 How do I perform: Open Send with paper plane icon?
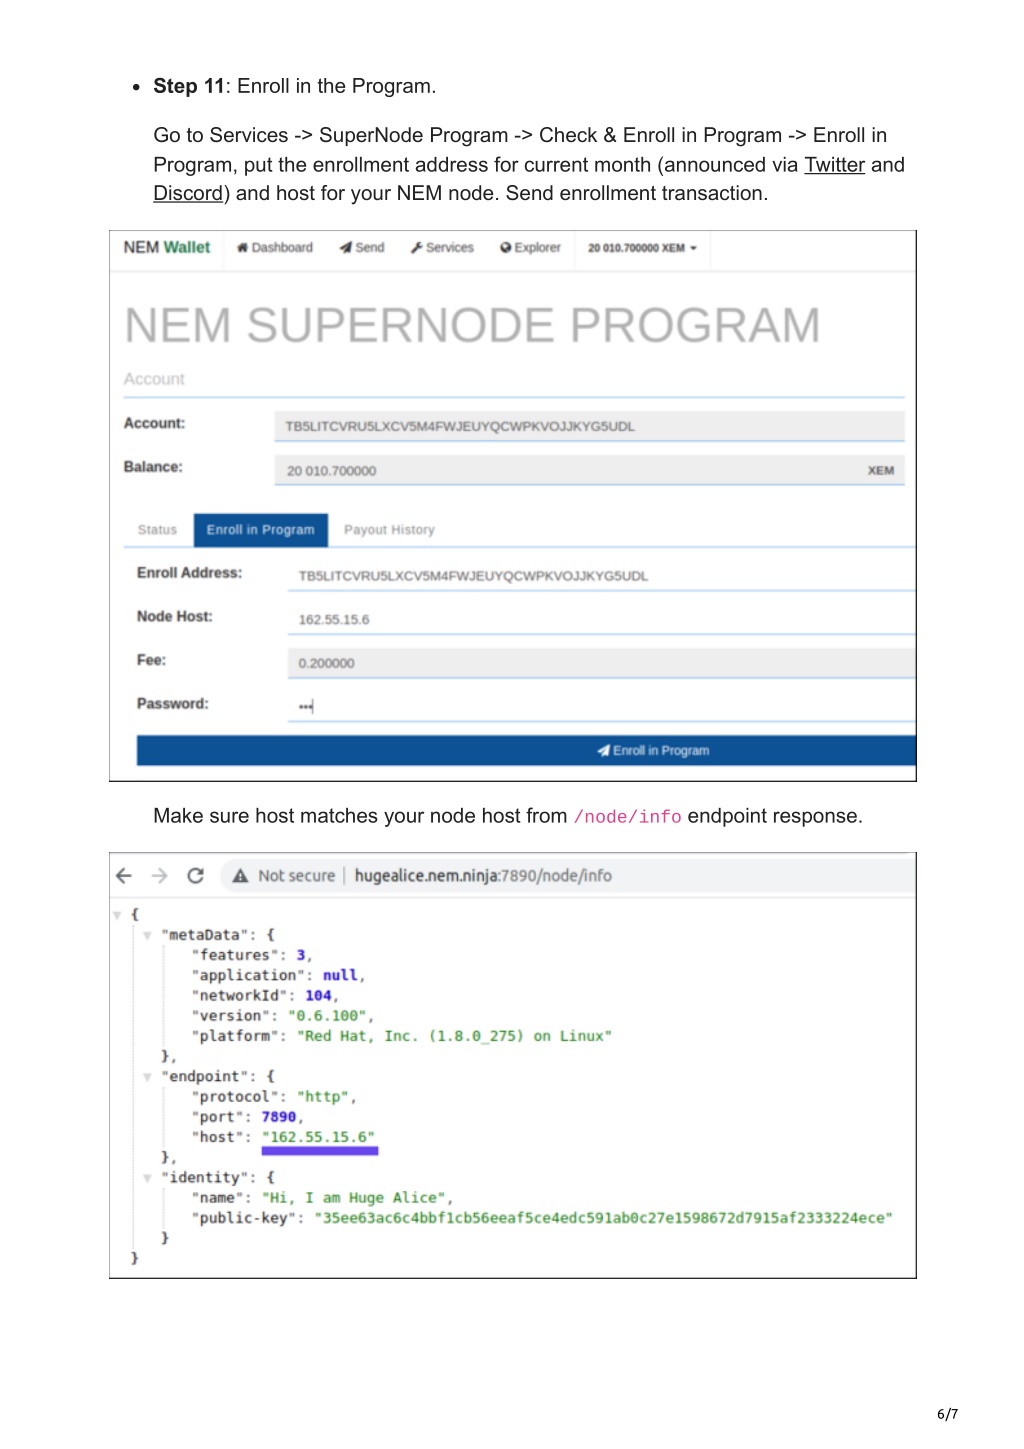[x=362, y=248]
